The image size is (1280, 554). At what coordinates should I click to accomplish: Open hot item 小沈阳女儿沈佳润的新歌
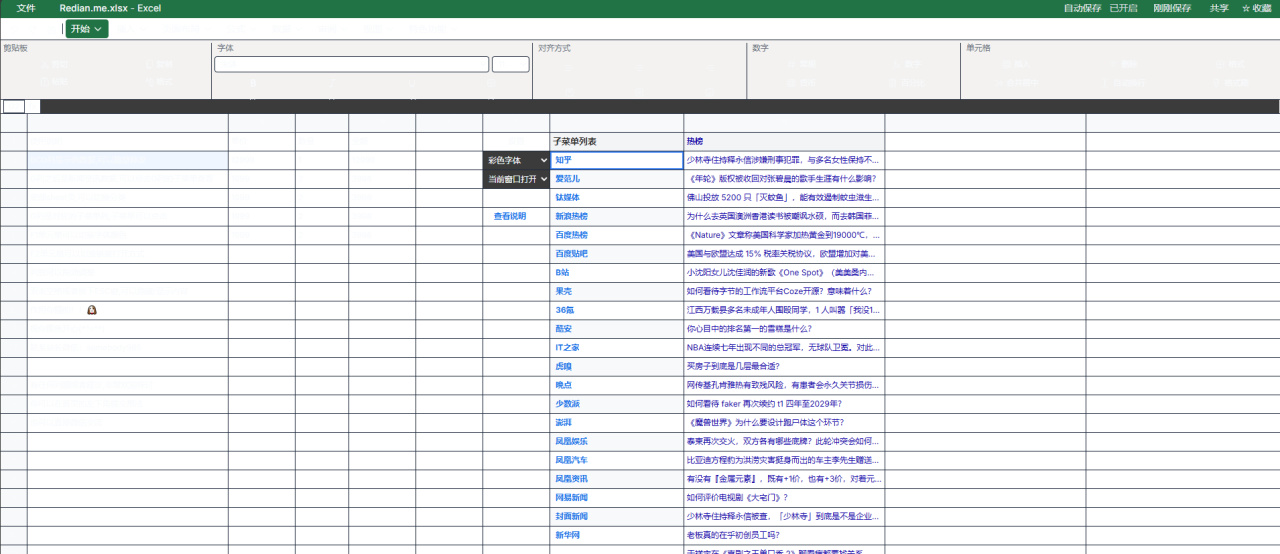tap(782, 272)
